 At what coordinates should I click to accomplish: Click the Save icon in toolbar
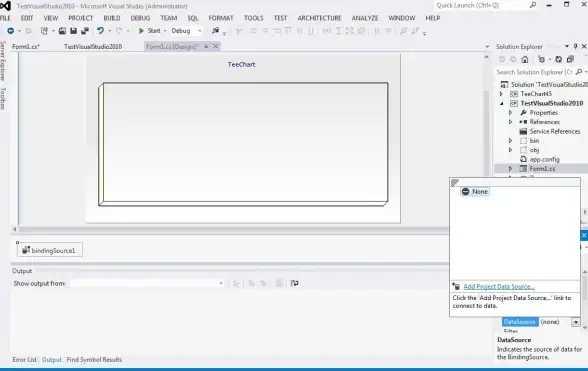pos(74,31)
